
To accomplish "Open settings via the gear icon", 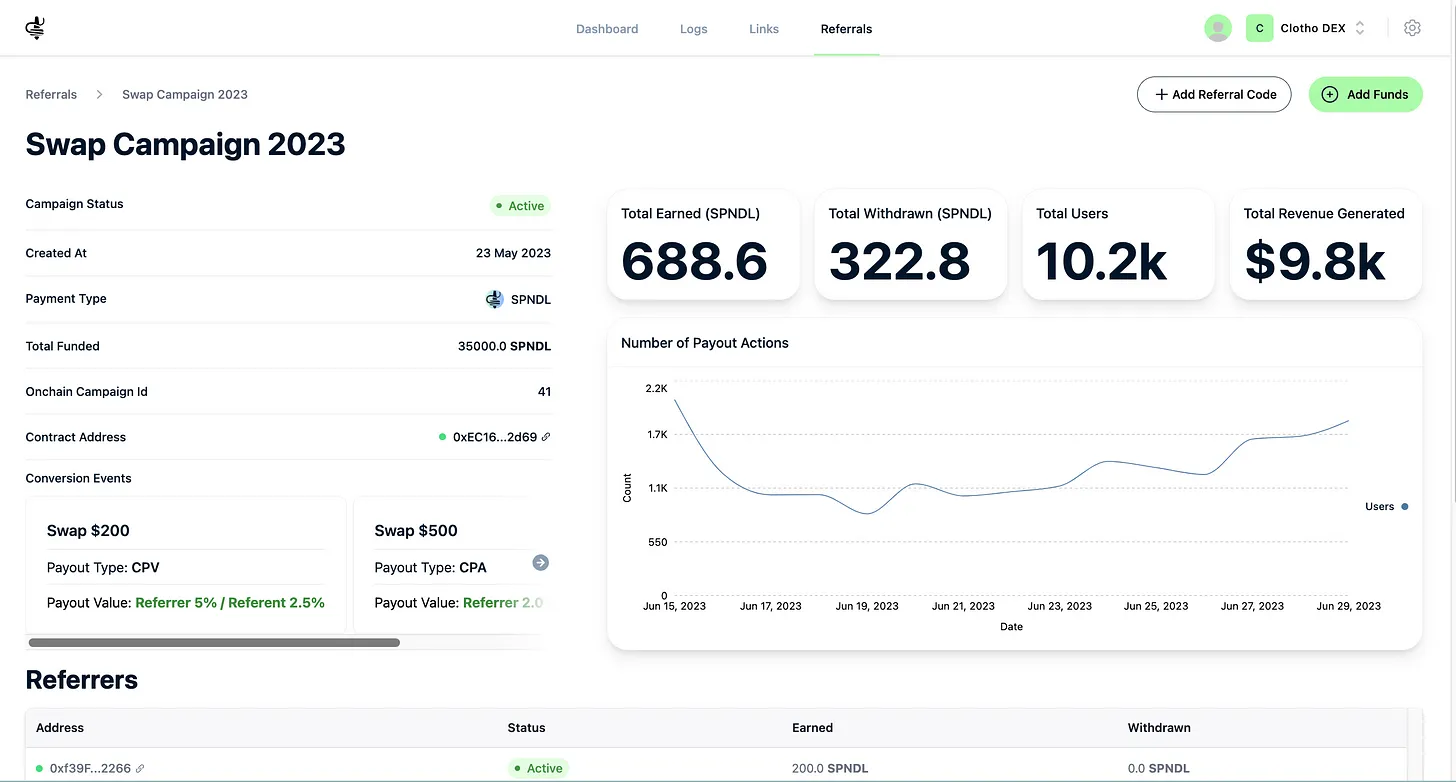I will click(1412, 28).
